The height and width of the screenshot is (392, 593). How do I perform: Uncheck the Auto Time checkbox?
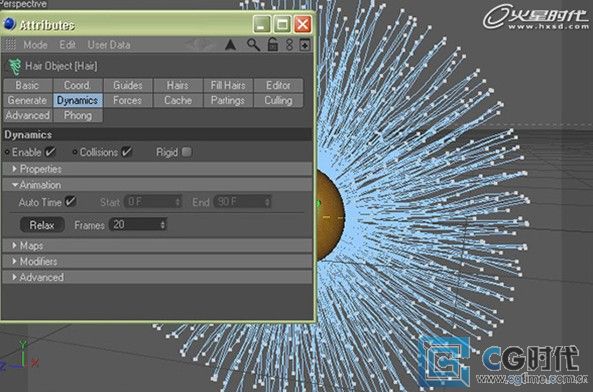(x=70, y=201)
